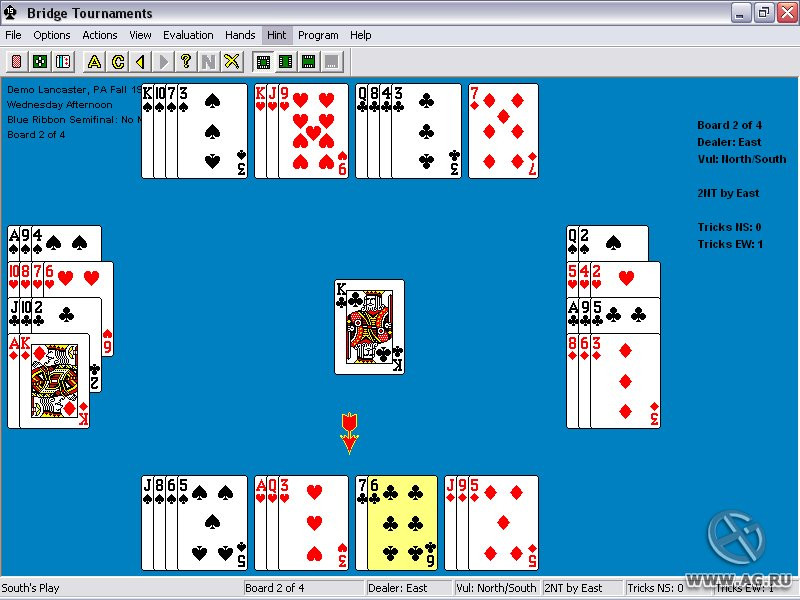Open the Options menu
This screenshot has height=600, width=800.
52,35
